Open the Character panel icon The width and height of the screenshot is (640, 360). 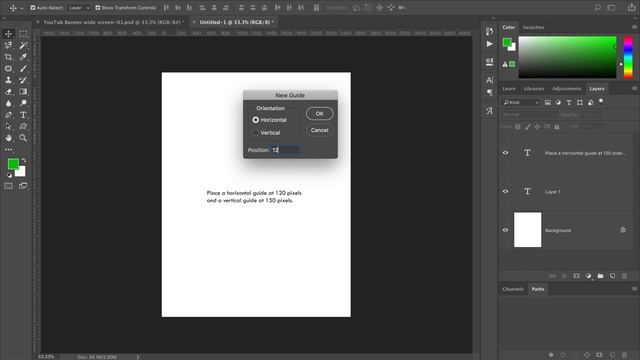(x=489, y=80)
